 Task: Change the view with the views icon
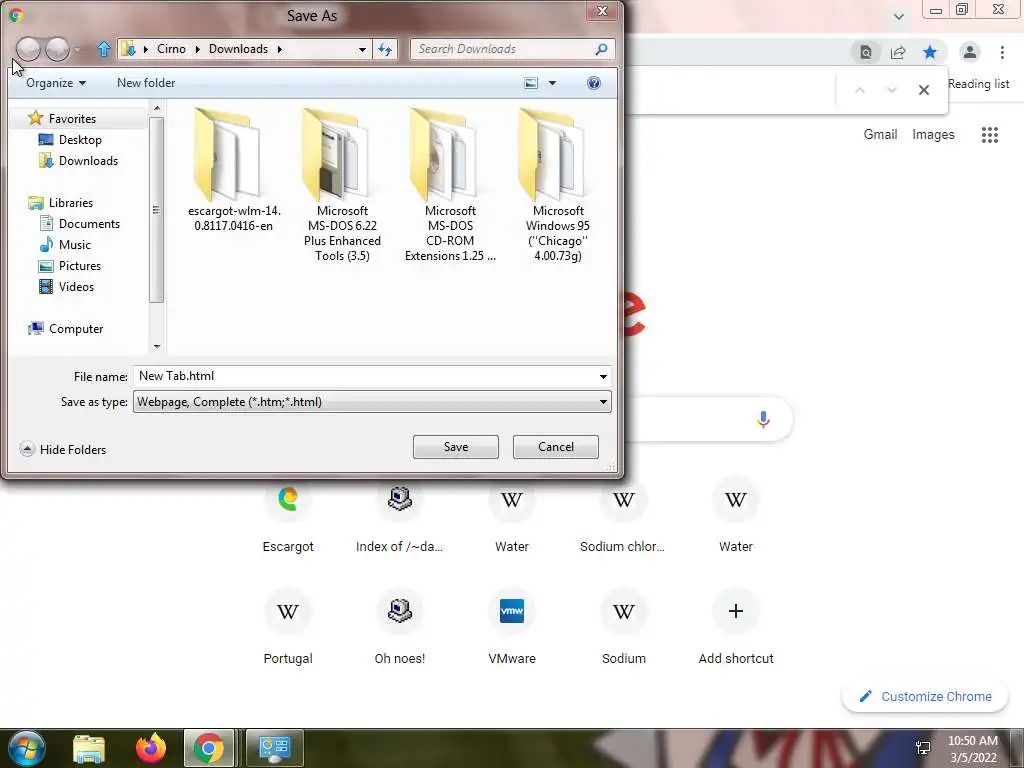click(532, 83)
